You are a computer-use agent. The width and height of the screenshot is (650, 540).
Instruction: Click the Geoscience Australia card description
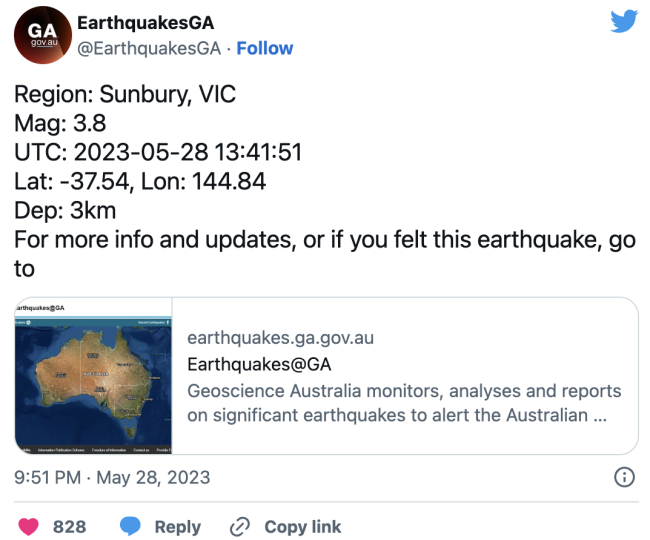pos(404,403)
